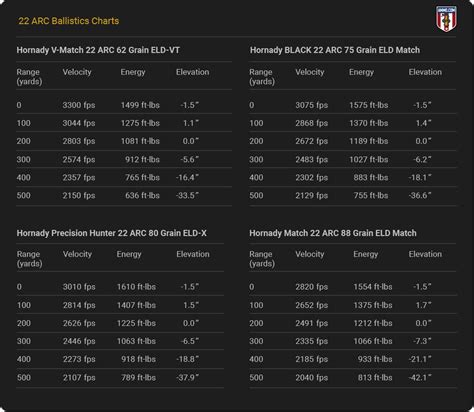Viewport: 474px width, 412px height.
Task: Select the 2868 fps velocity cell
Action: (312, 123)
